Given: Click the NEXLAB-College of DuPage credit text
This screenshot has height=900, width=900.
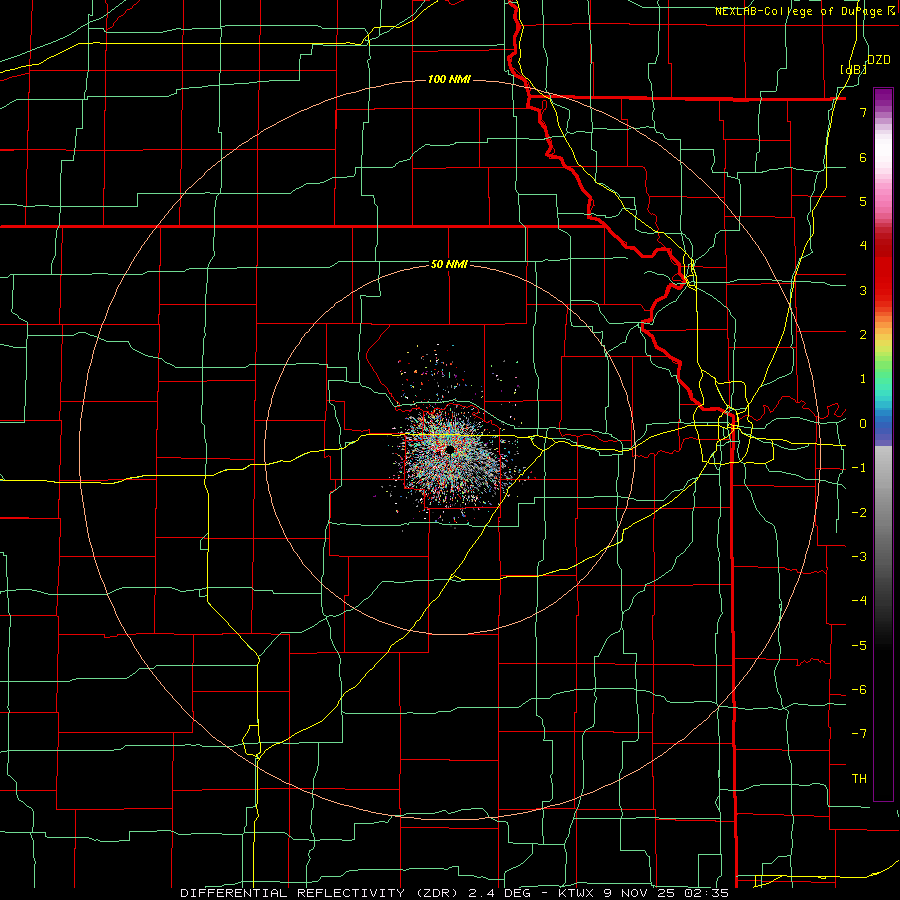Looking at the screenshot, I should click(x=799, y=11).
